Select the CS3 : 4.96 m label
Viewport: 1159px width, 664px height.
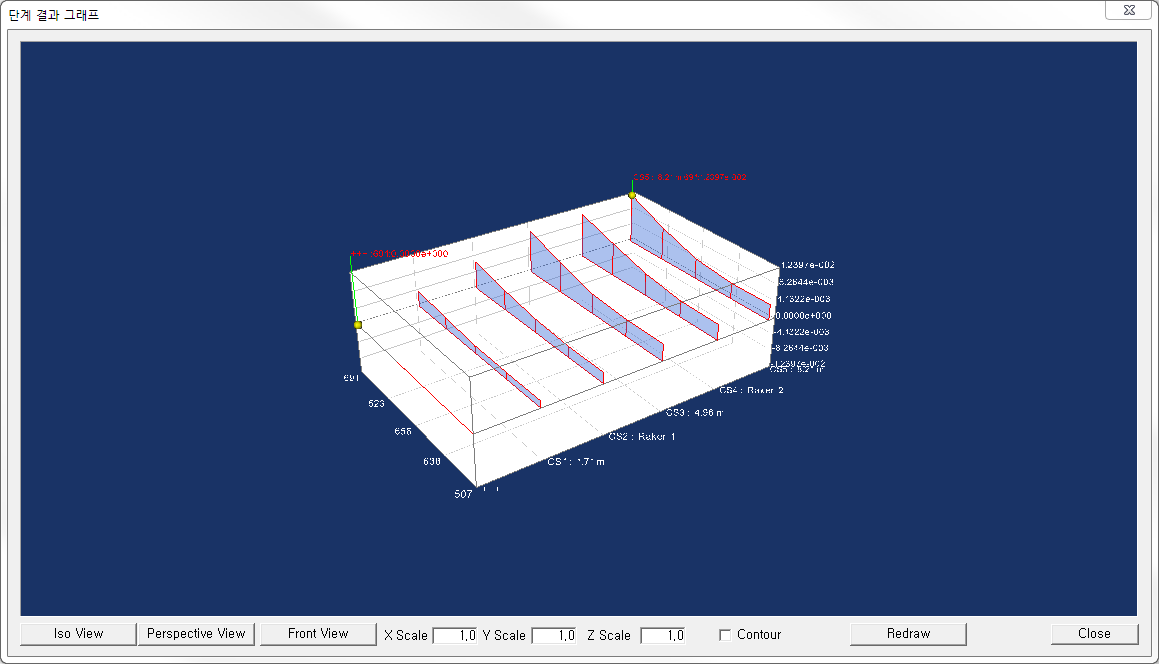click(x=695, y=412)
